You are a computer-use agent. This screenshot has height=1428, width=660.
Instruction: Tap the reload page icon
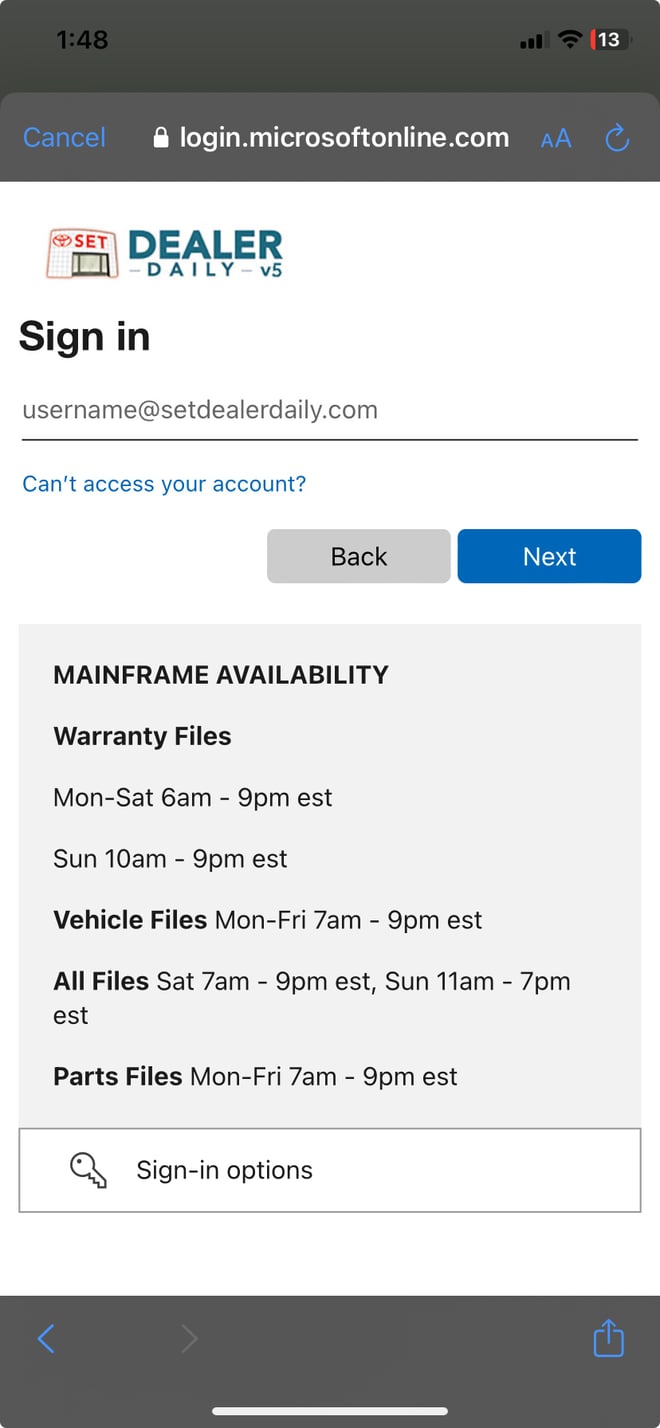tap(617, 138)
